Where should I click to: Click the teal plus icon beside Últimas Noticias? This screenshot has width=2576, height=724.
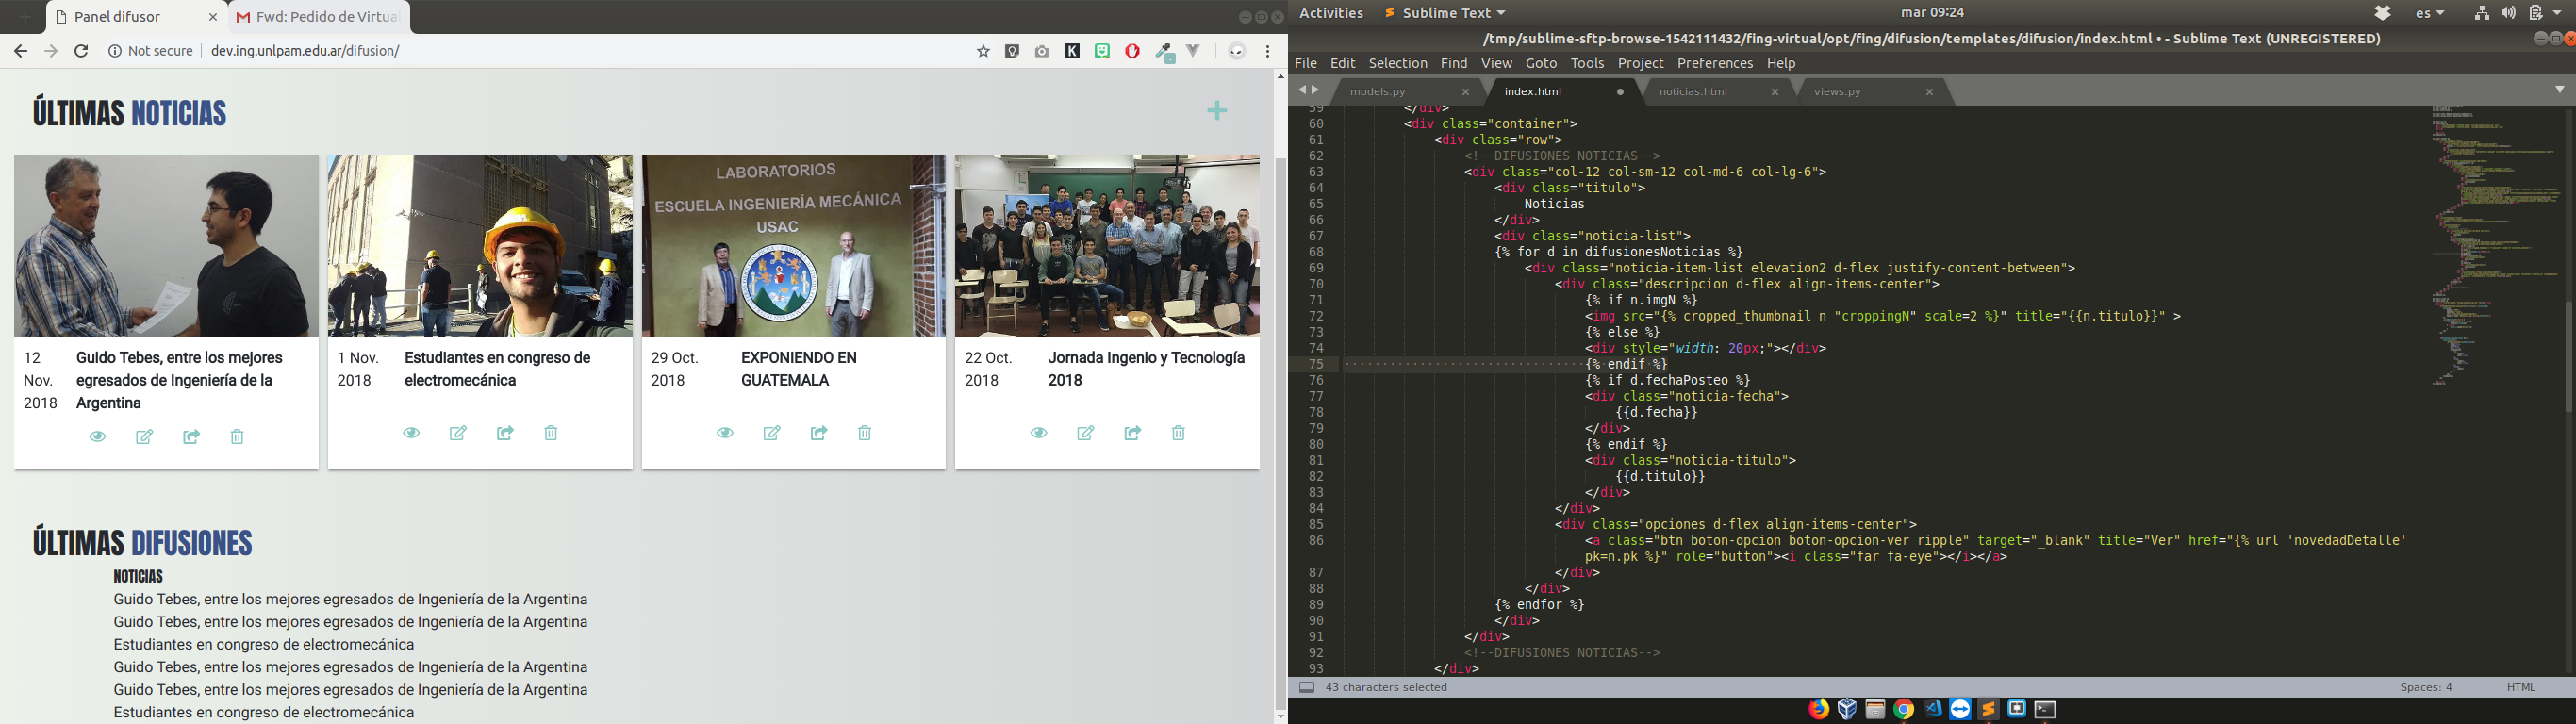click(1217, 111)
